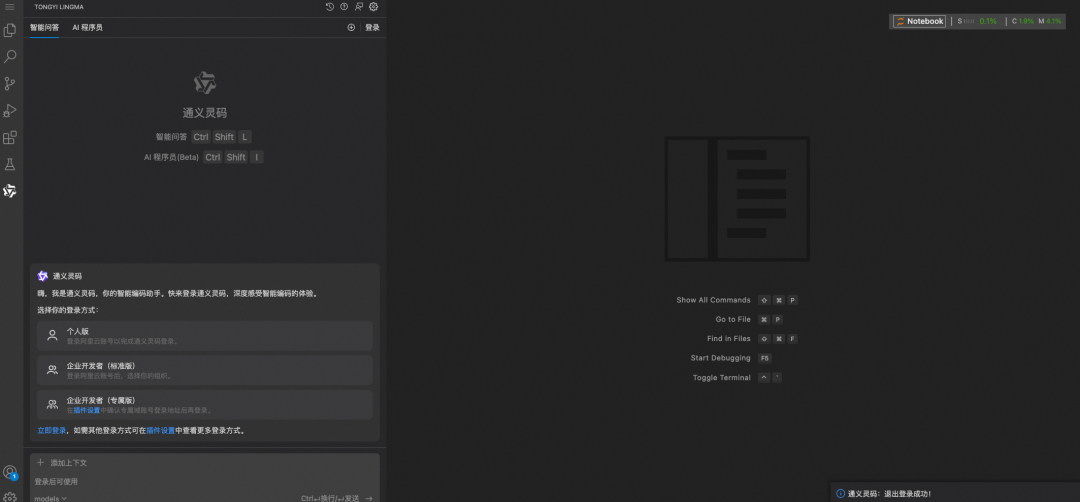1080x502 pixels.
Task: Click the feedback icon in panel header
Action: [x=359, y=7]
